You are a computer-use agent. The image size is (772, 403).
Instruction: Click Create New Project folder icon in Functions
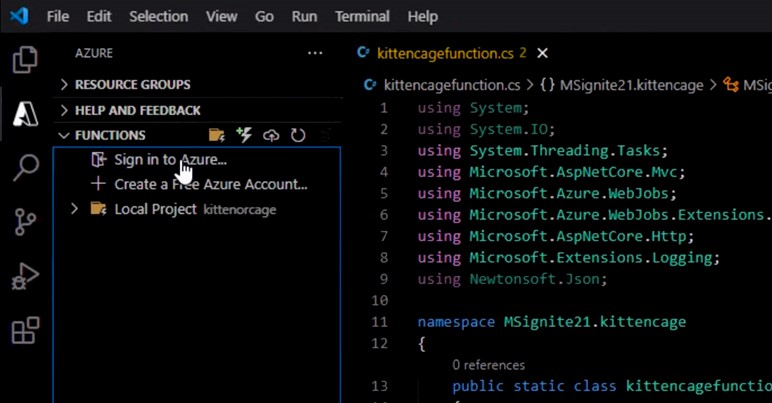[x=217, y=135]
